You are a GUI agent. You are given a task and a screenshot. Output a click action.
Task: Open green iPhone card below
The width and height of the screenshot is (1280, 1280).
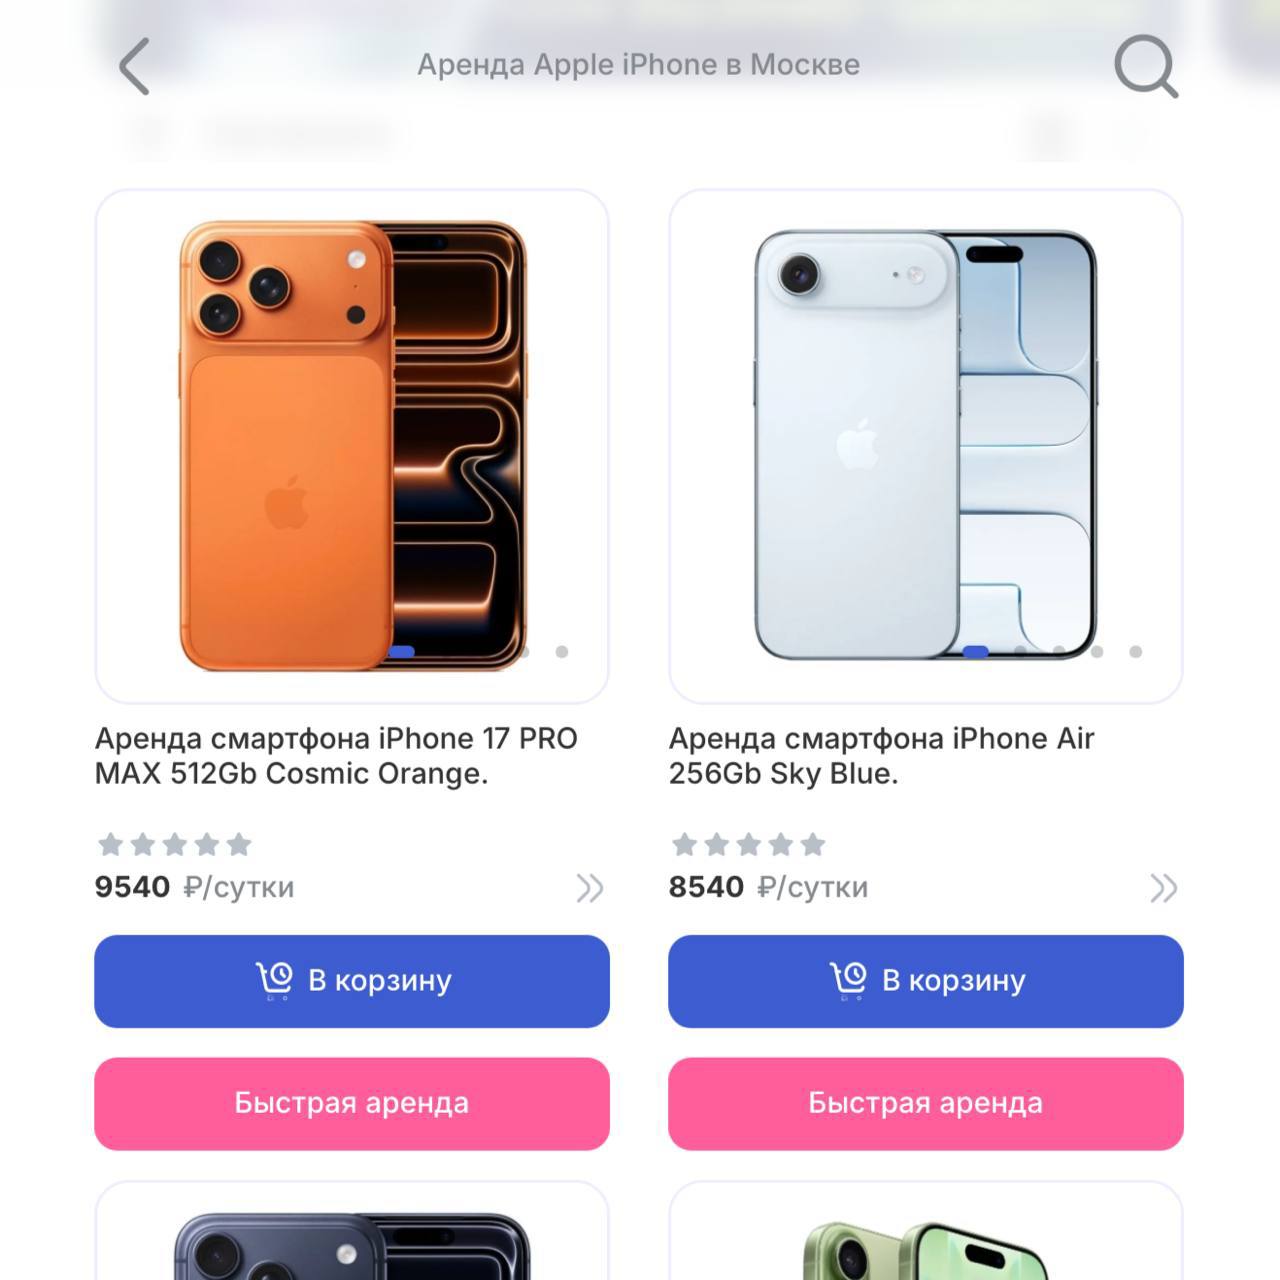(926, 1231)
